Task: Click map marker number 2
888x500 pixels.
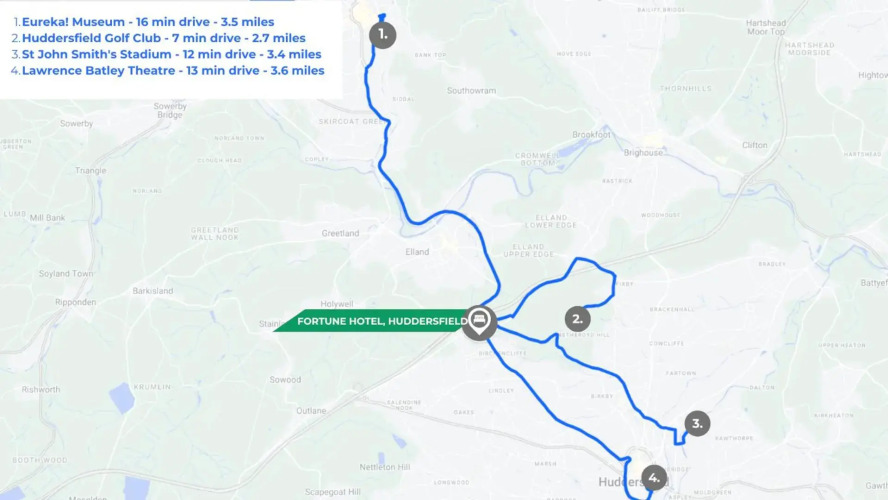Action: pos(578,319)
